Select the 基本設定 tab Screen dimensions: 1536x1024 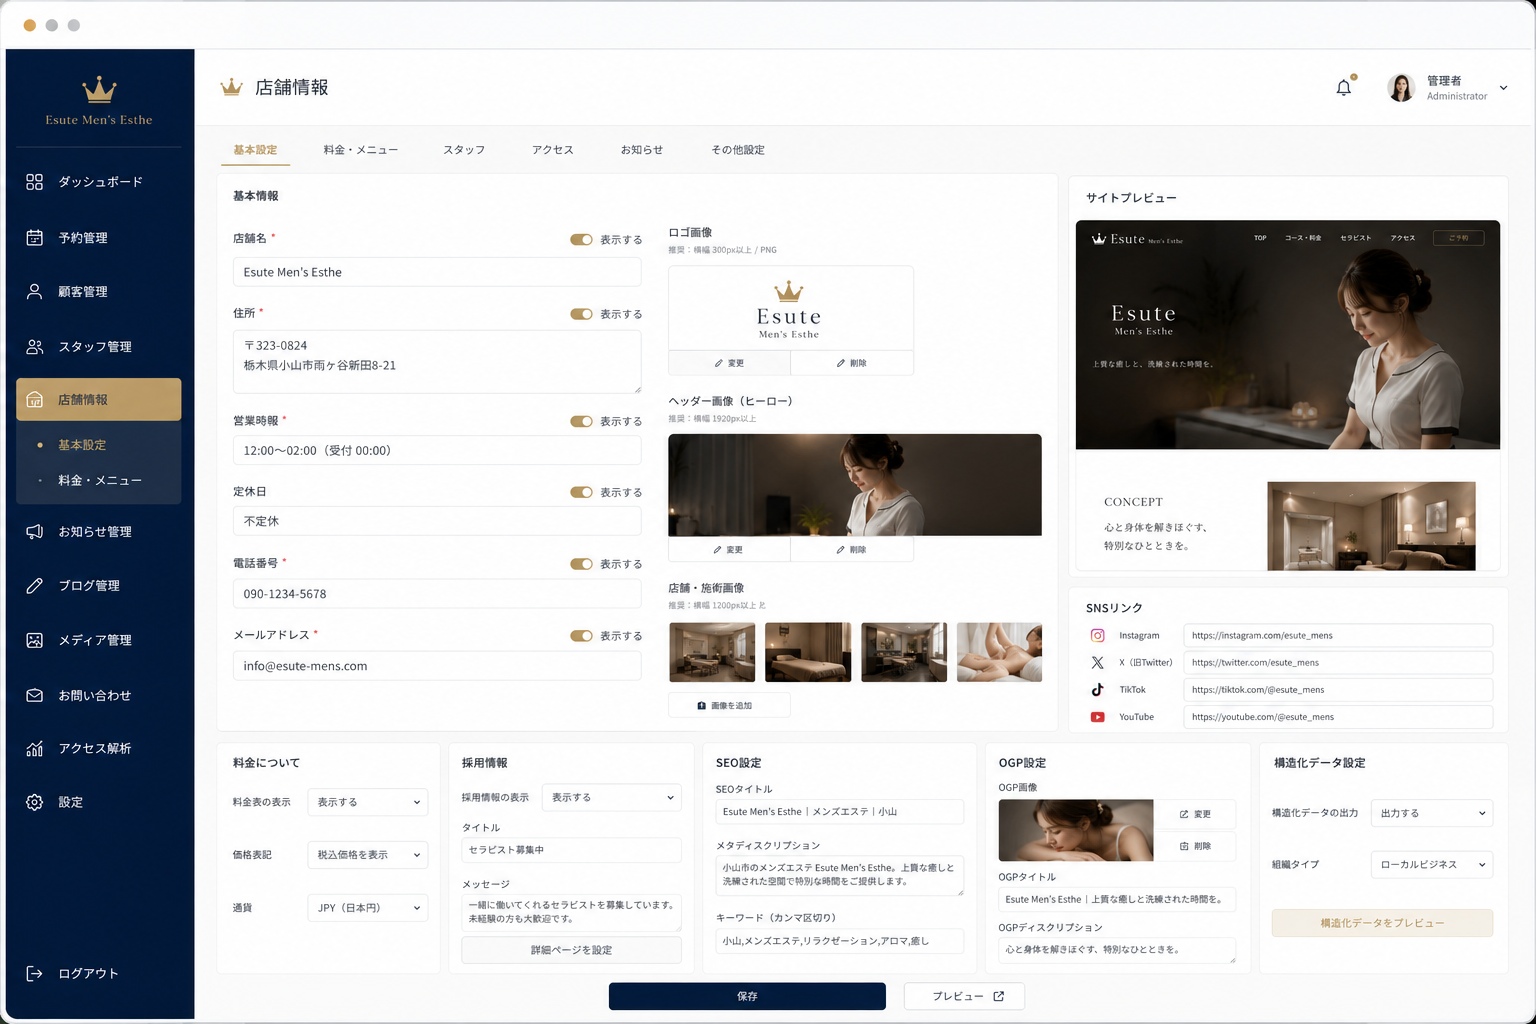(255, 150)
